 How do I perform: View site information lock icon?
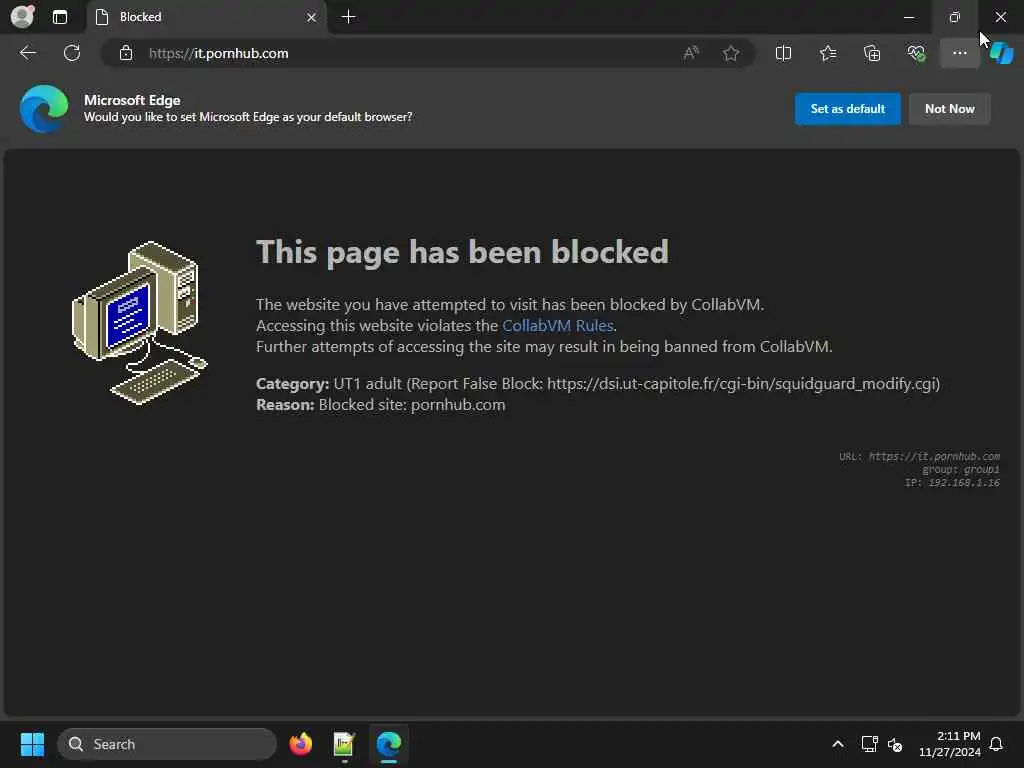126,53
